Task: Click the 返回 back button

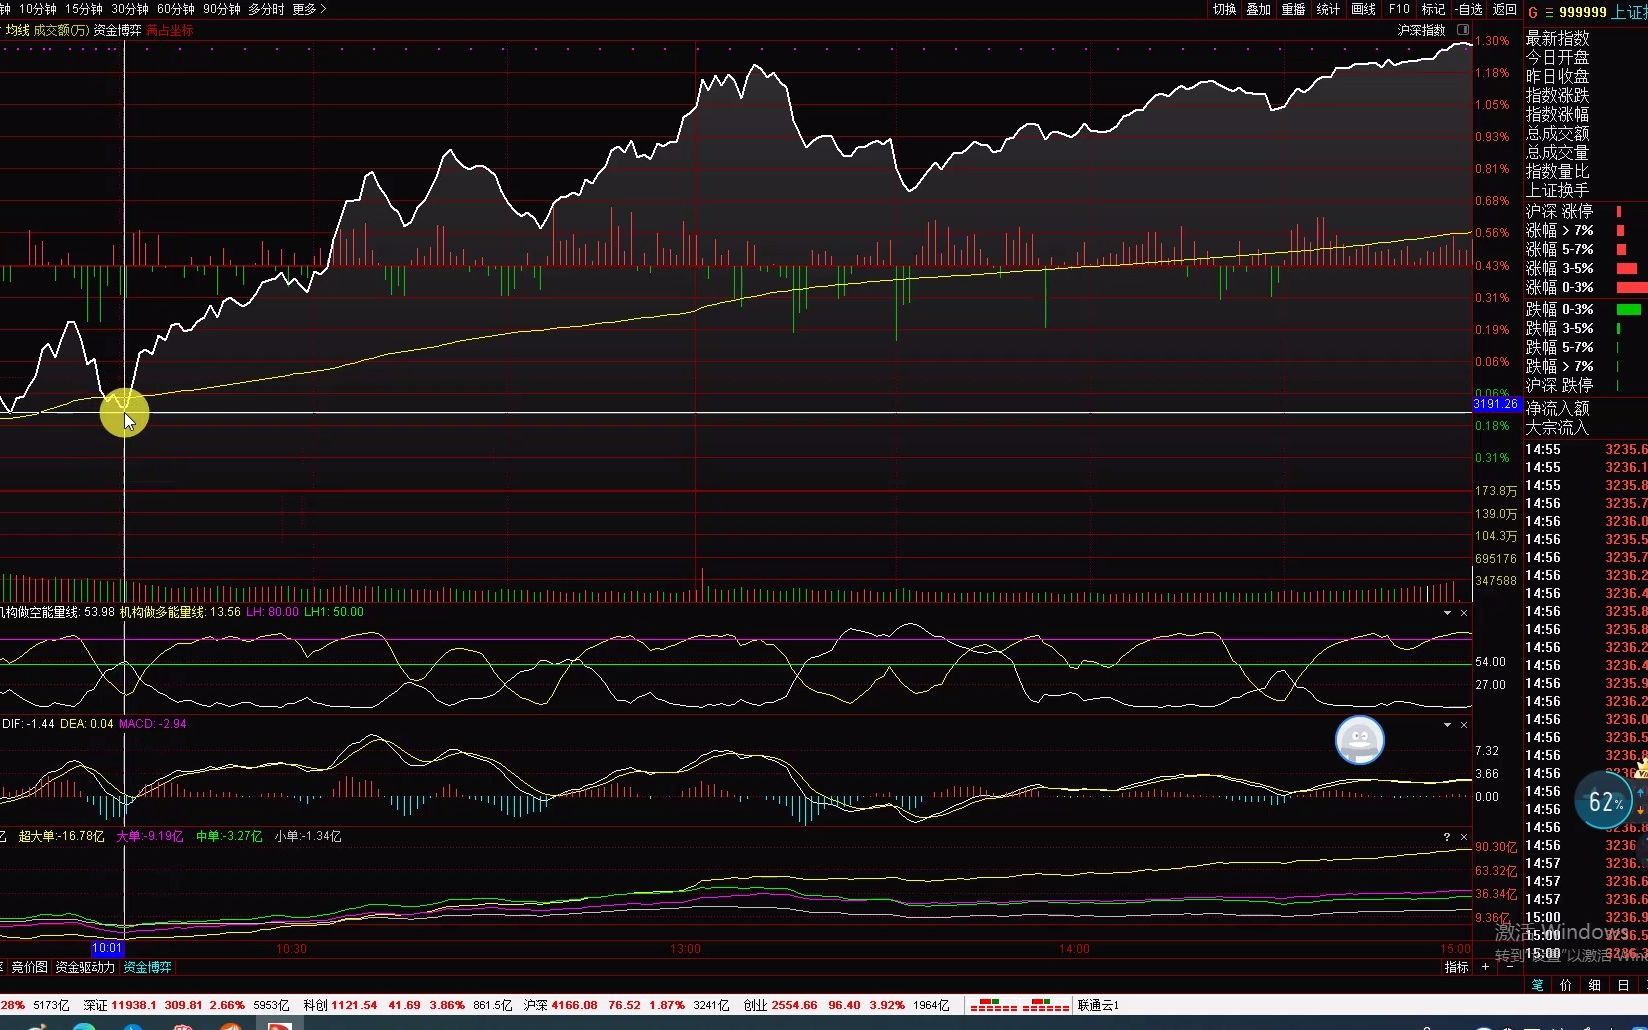Action: click(1504, 9)
